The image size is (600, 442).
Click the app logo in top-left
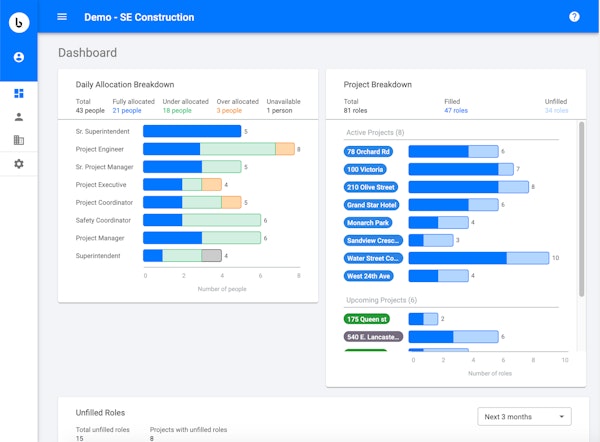(18, 22)
